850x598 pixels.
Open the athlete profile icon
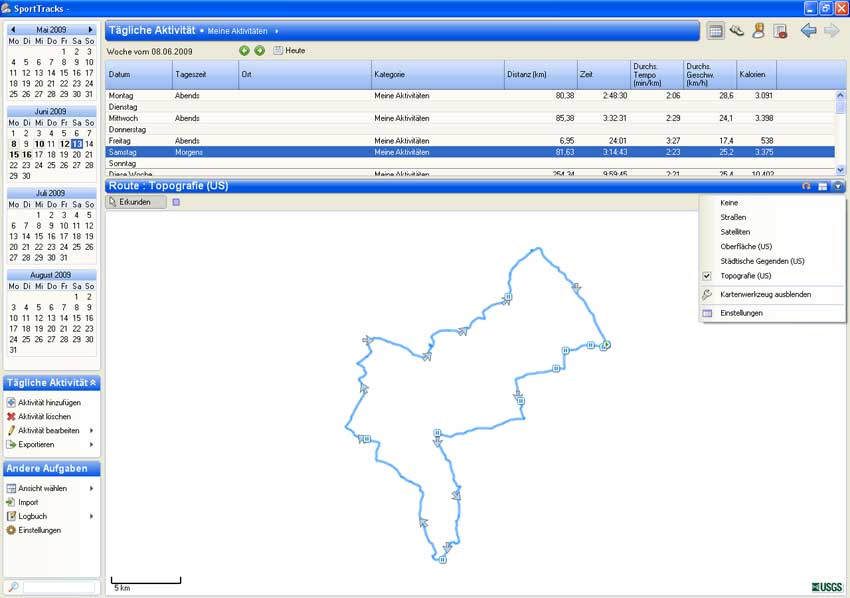tap(759, 31)
